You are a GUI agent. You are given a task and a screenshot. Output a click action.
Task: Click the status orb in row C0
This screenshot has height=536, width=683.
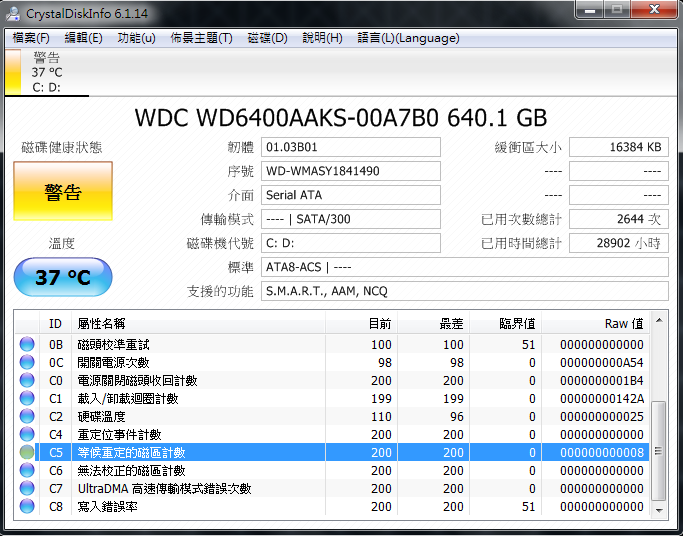(x=27, y=380)
